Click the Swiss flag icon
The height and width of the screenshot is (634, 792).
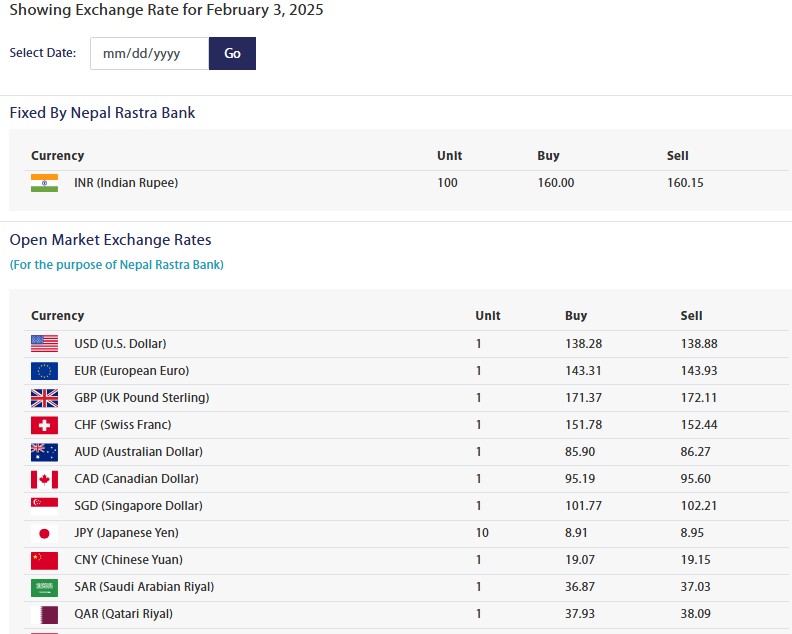point(44,425)
